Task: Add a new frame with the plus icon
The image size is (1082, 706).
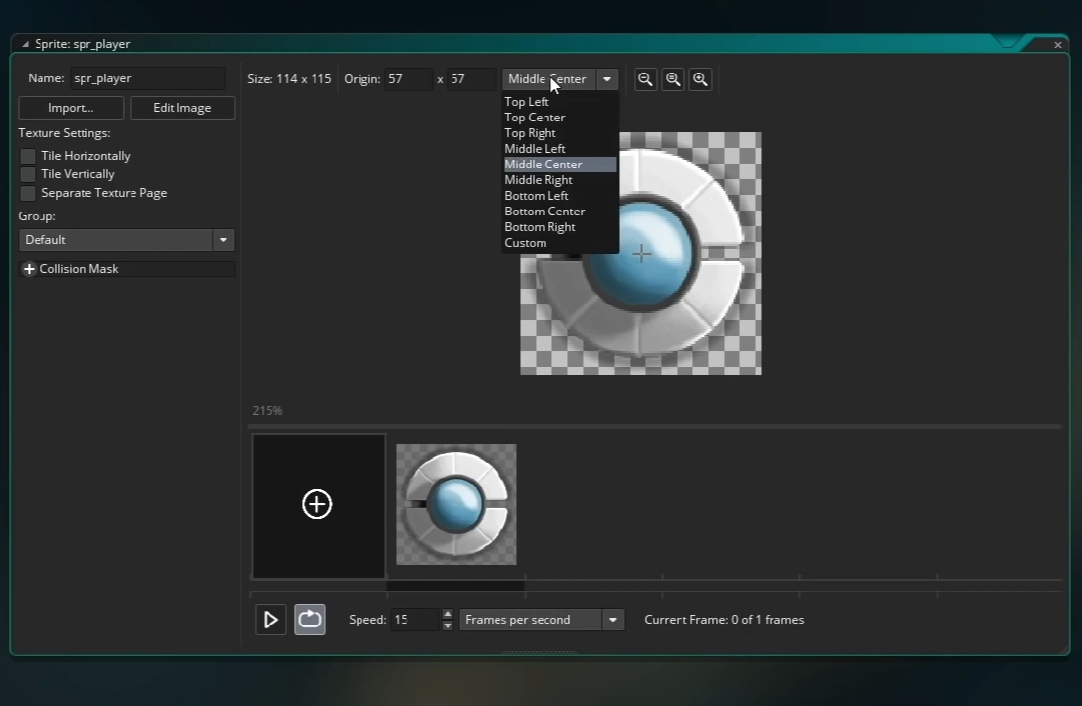Action: pyautogui.click(x=317, y=505)
